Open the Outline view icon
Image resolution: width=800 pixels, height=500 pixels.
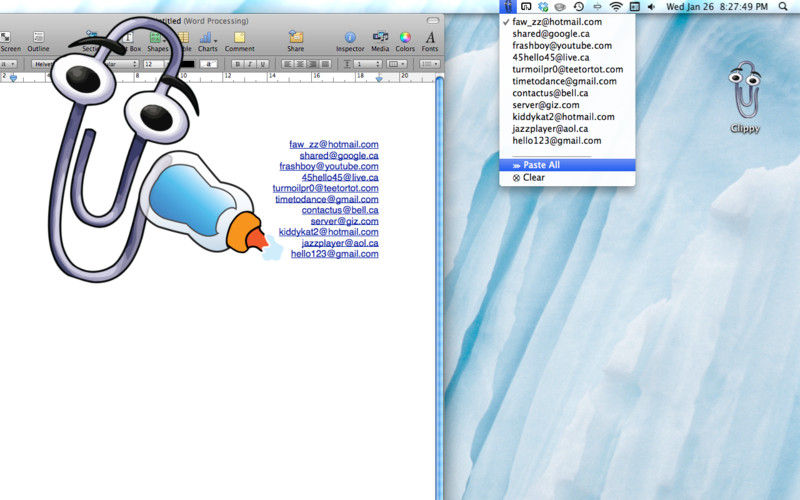tap(38, 37)
